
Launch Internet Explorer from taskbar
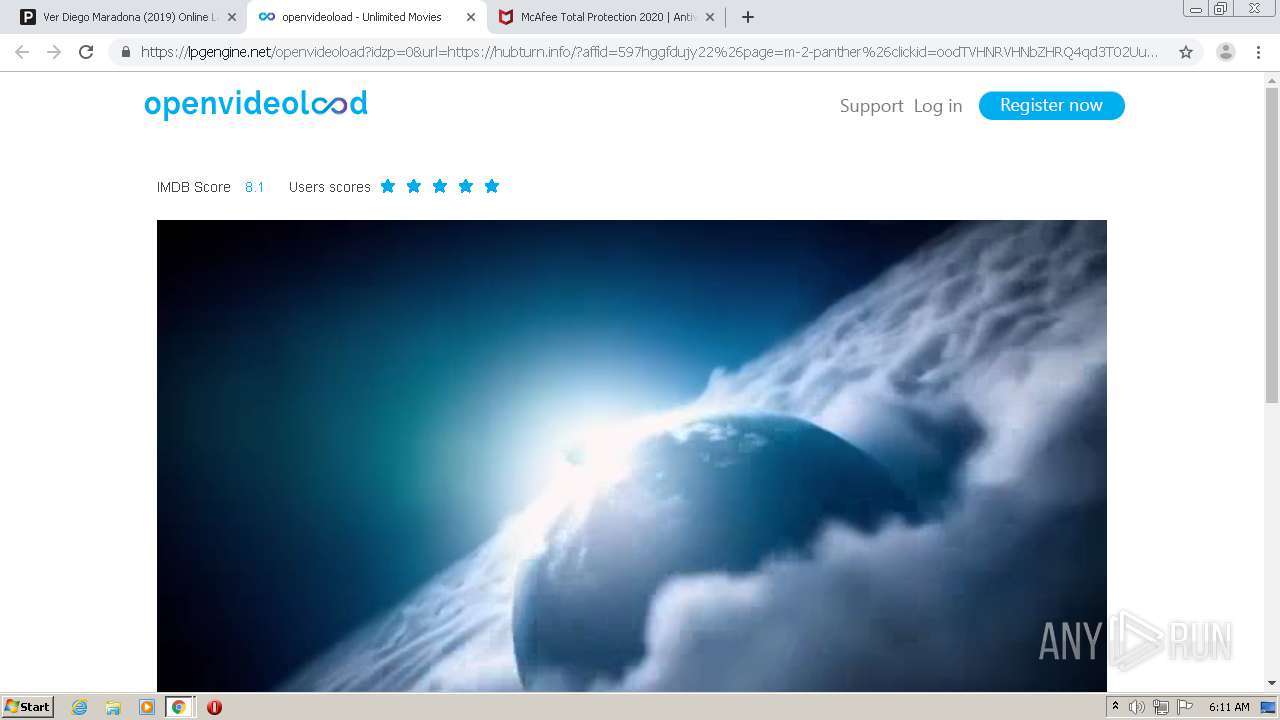tap(80, 707)
